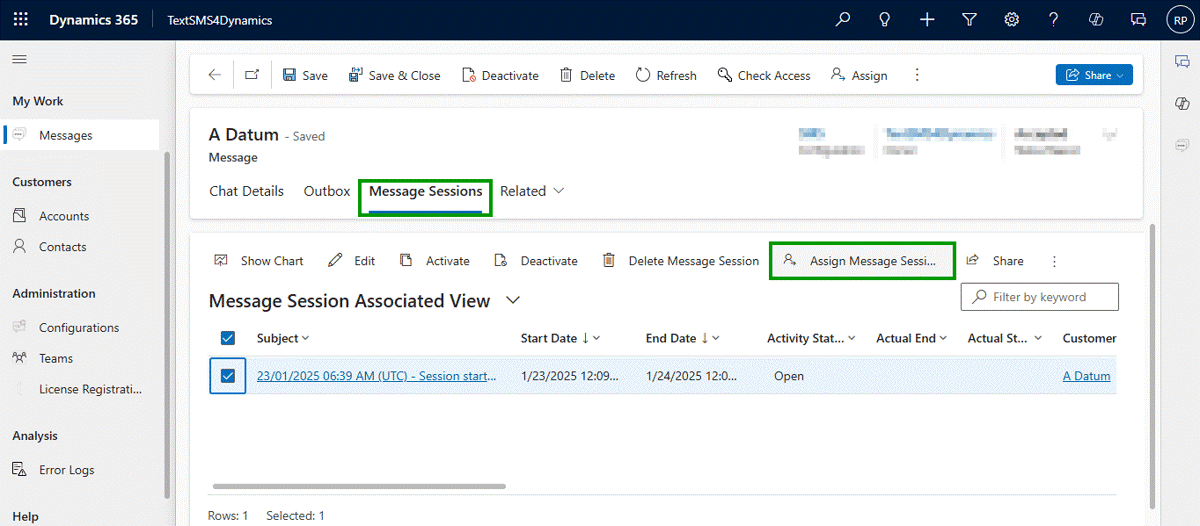Open right rail bottom message icon
Image resolution: width=1200 pixels, height=526 pixels.
click(1182, 146)
